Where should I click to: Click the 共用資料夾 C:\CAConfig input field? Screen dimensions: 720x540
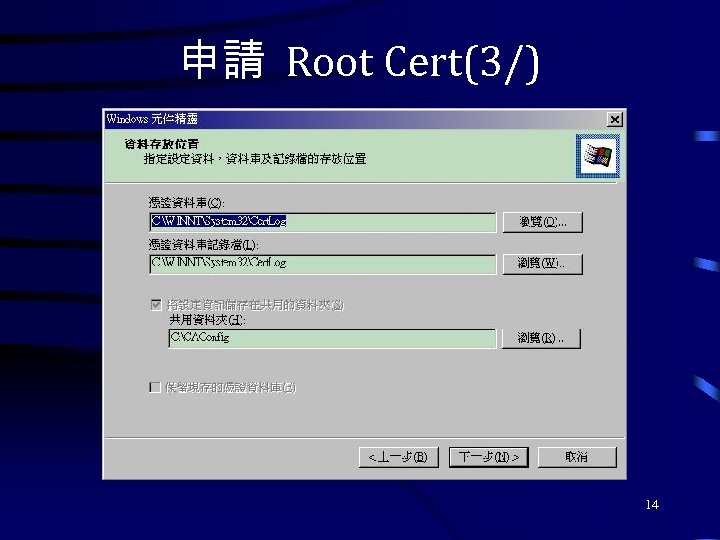[x=332, y=338]
